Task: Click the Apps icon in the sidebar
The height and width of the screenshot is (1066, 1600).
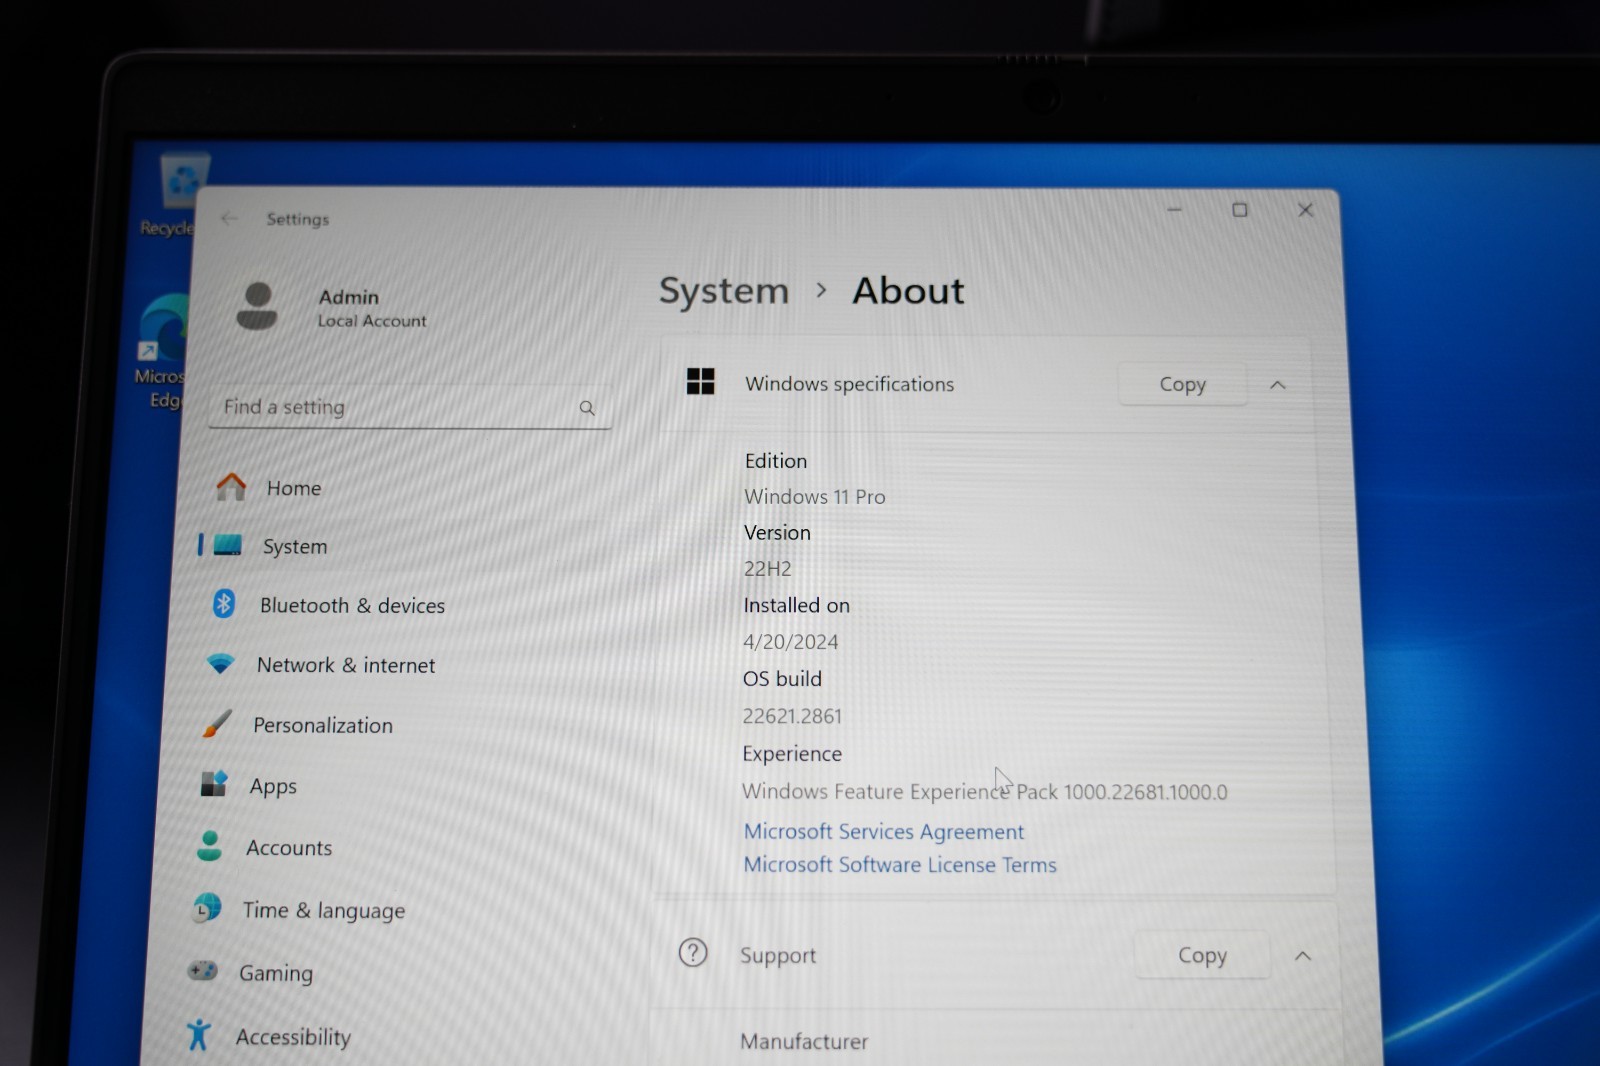Action: [214, 784]
